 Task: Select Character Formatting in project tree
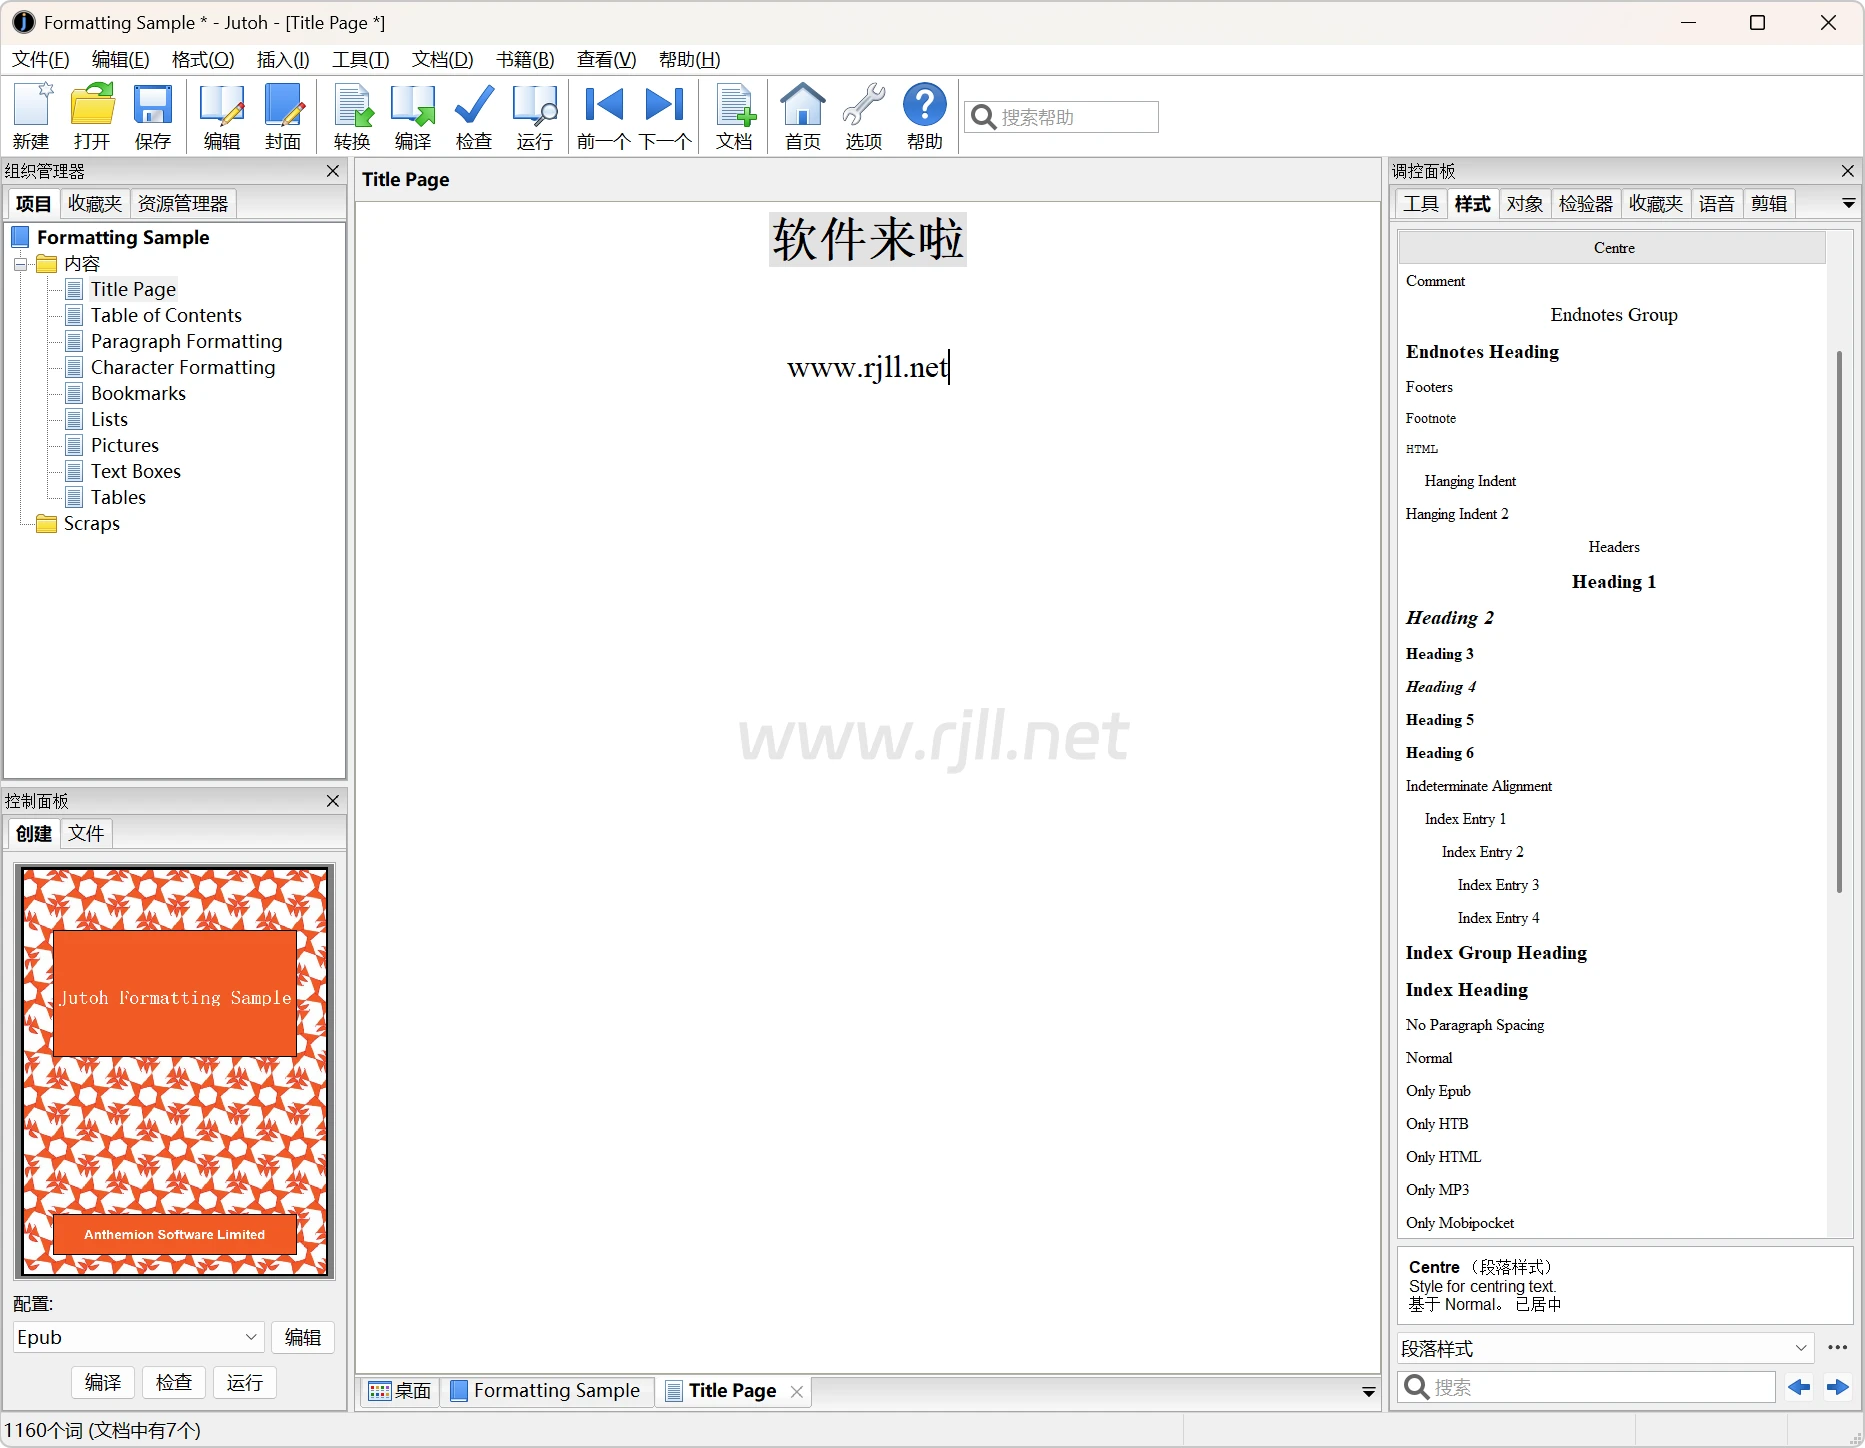182,368
